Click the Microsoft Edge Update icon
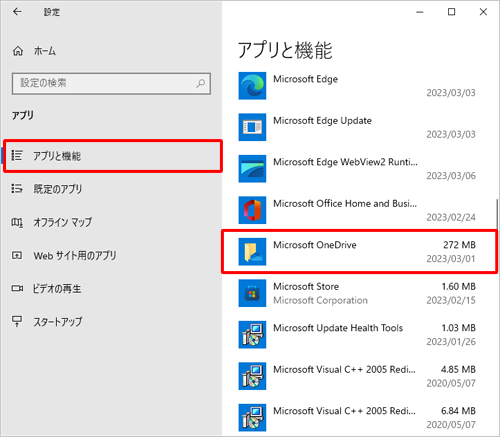Screen dimensions: 500x437 pos(252,127)
